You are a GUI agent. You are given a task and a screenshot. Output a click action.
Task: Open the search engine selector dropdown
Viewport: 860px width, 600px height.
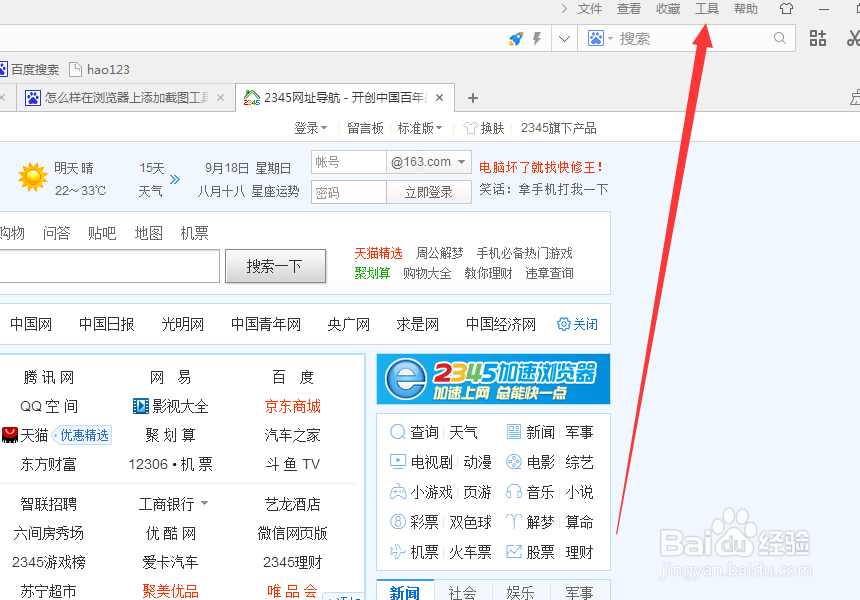(600, 38)
